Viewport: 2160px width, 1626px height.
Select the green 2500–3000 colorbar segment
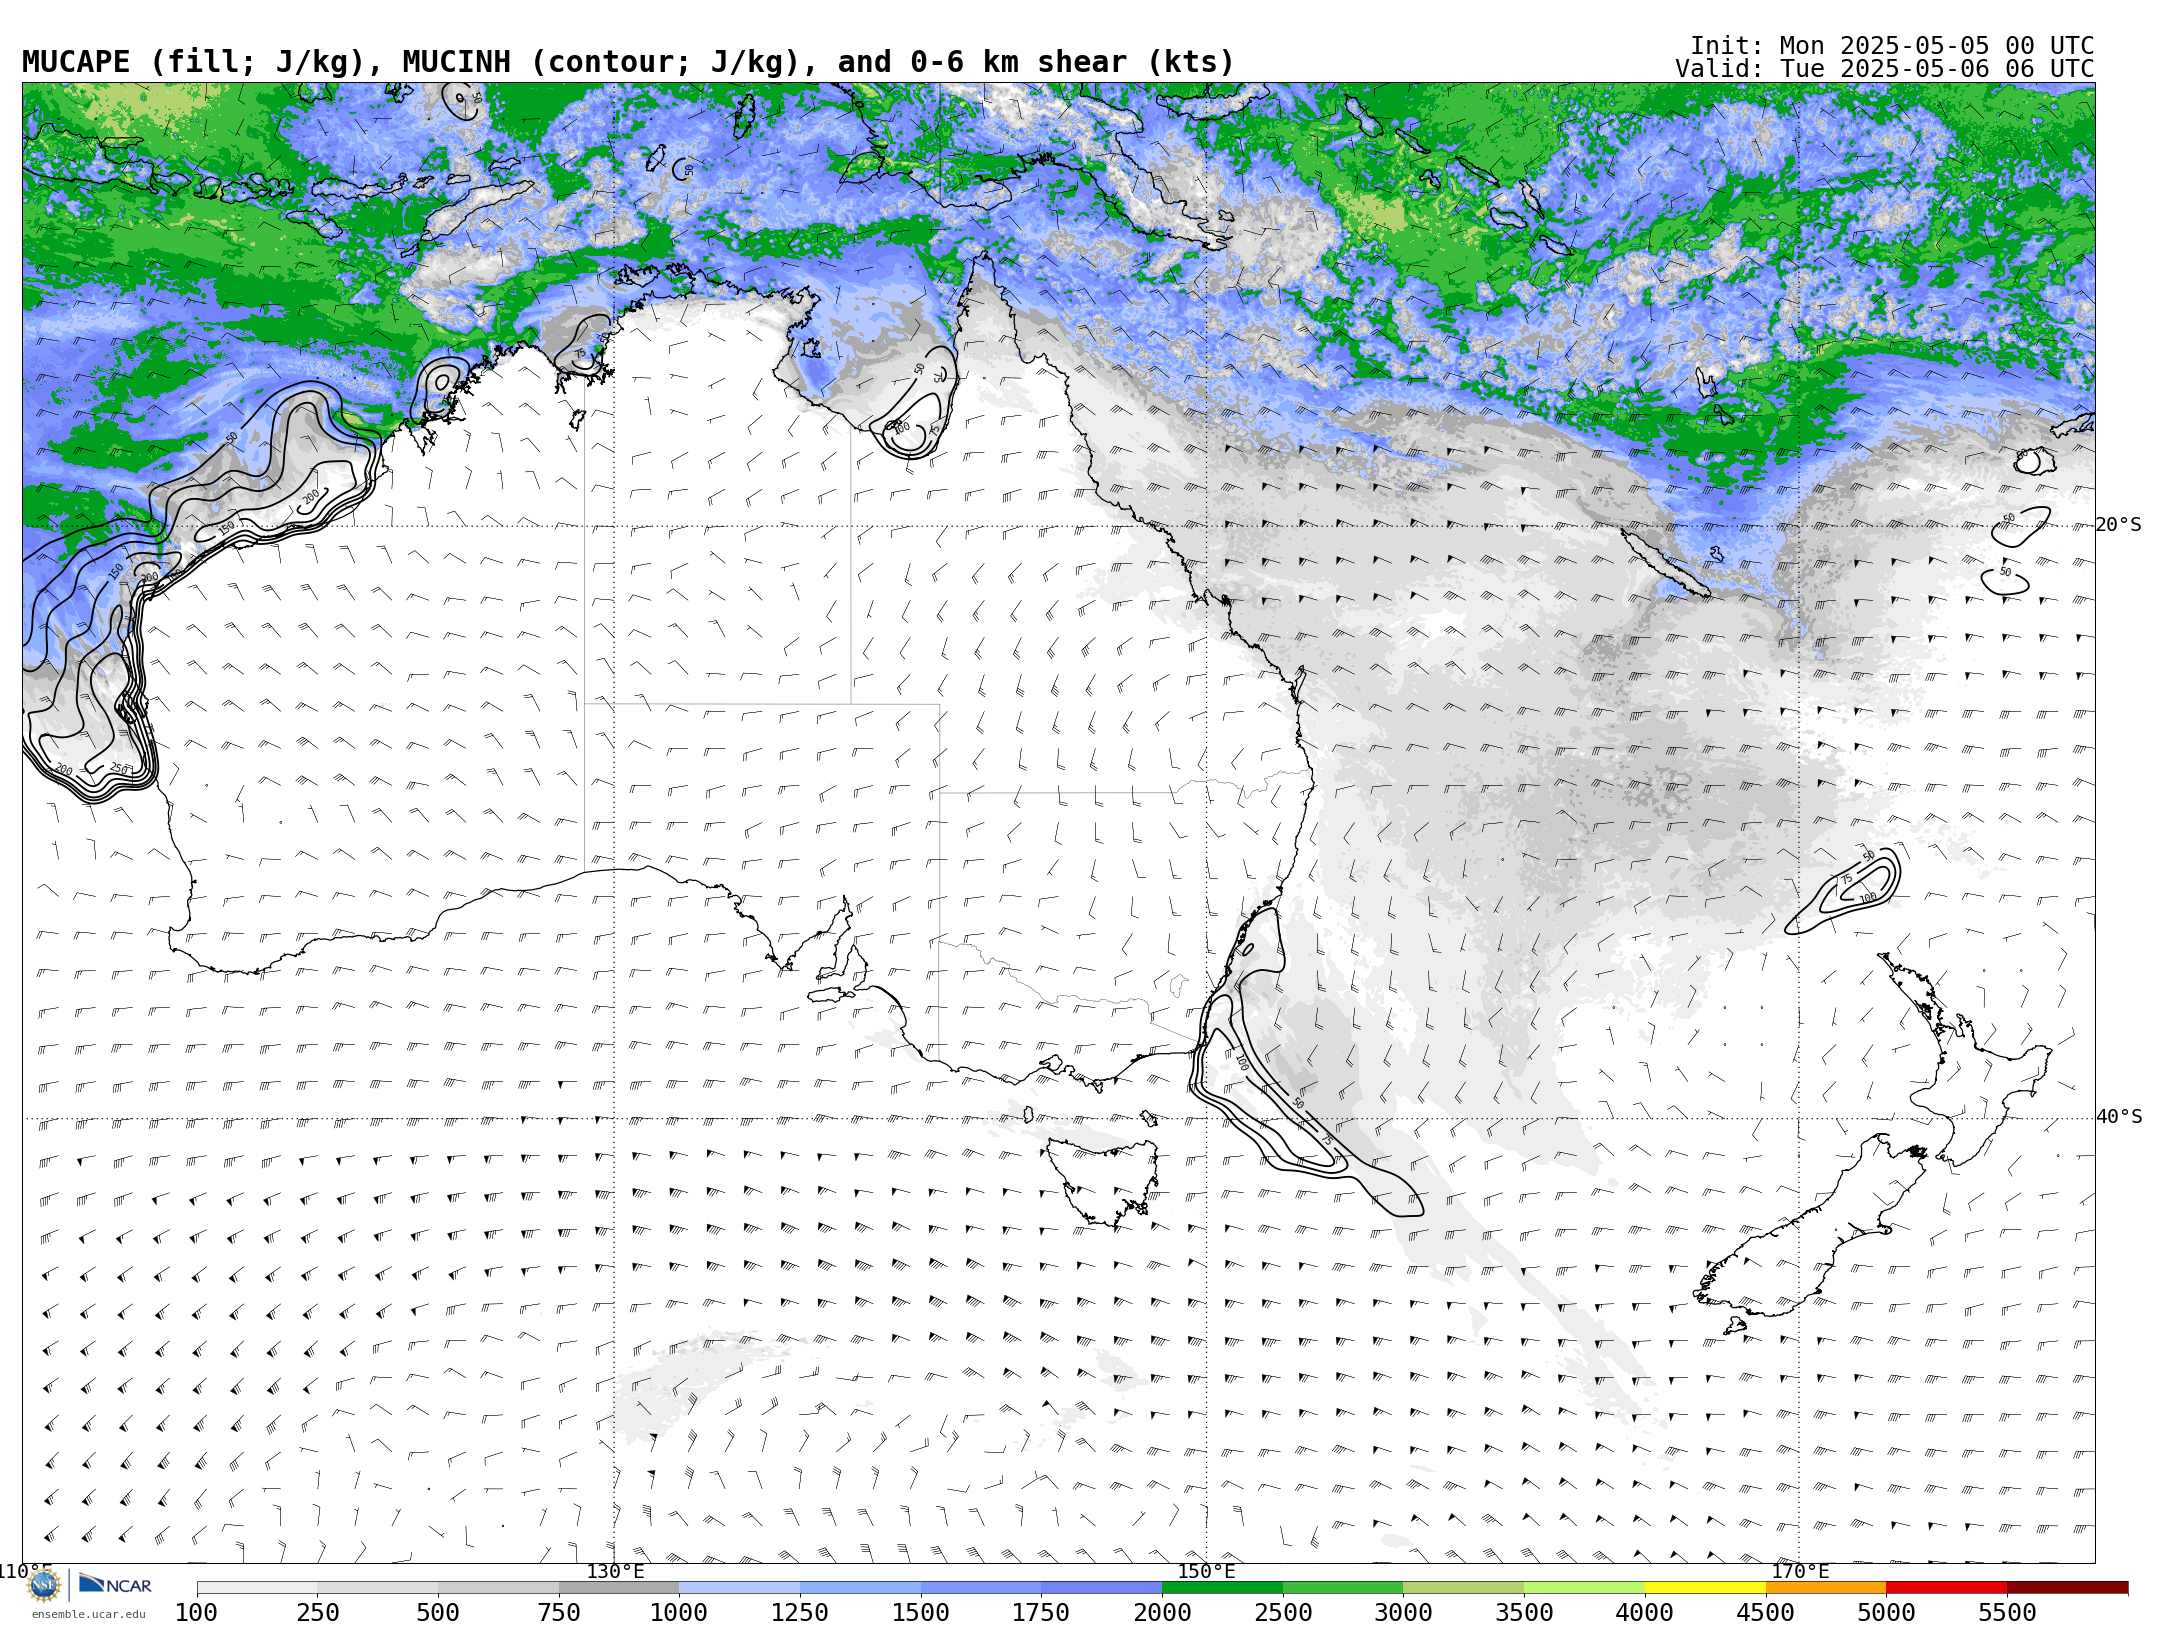tap(1343, 1588)
